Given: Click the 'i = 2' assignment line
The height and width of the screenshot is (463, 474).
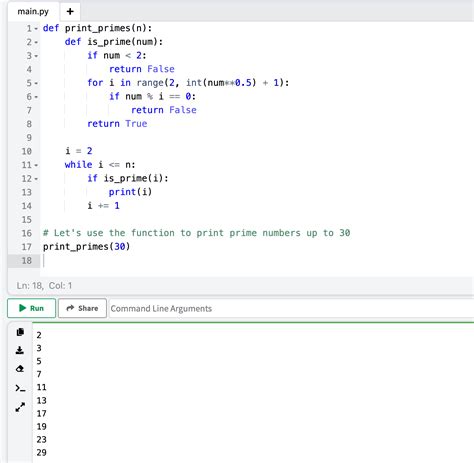Looking at the screenshot, I should [79, 151].
